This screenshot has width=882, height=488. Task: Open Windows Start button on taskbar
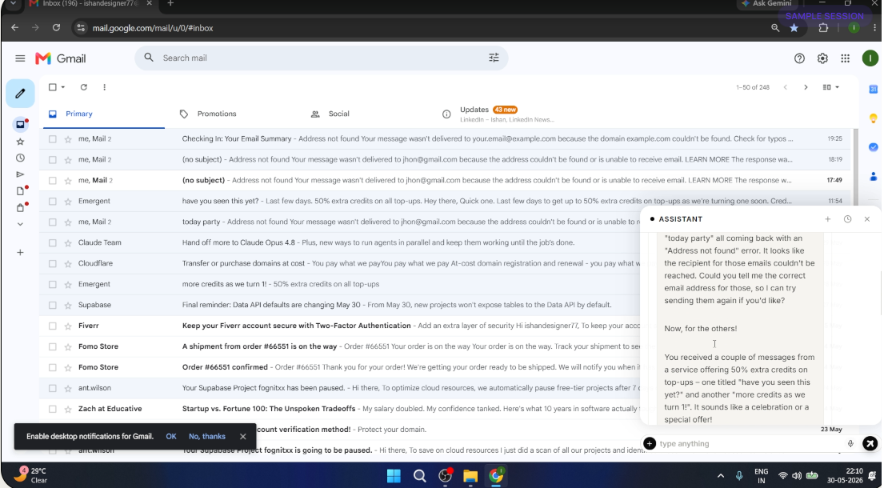coord(394,476)
